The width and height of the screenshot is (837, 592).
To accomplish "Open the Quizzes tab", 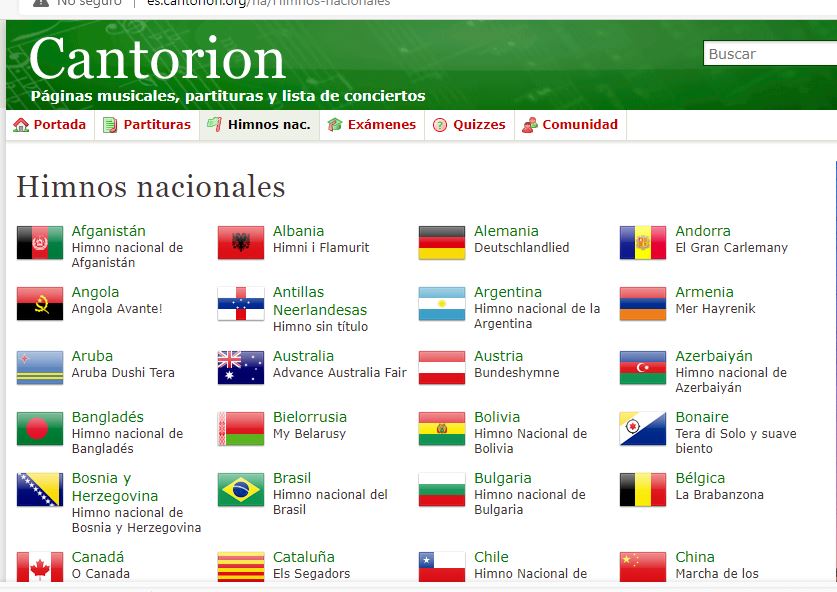I will pyautogui.click(x=469, y=125).
